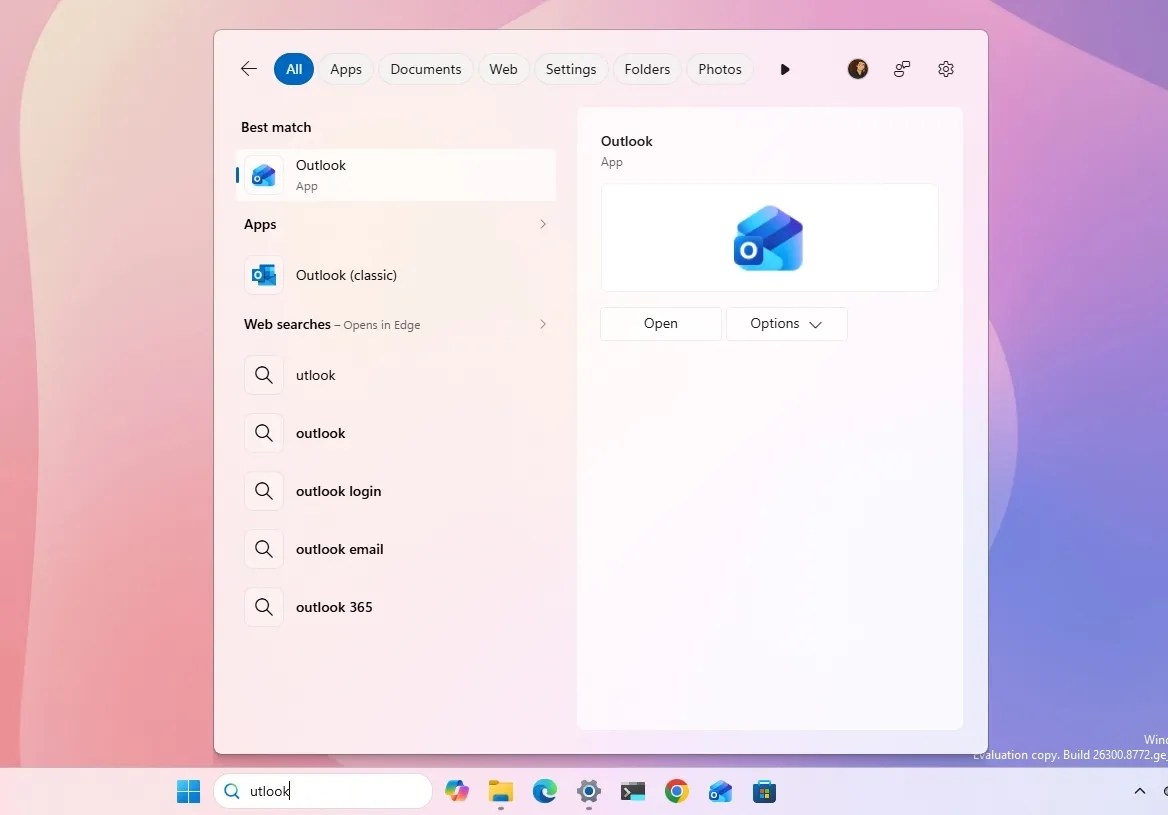Search the web for utlook
Screen dimensions: 1168x815
(x=396, y=375)
